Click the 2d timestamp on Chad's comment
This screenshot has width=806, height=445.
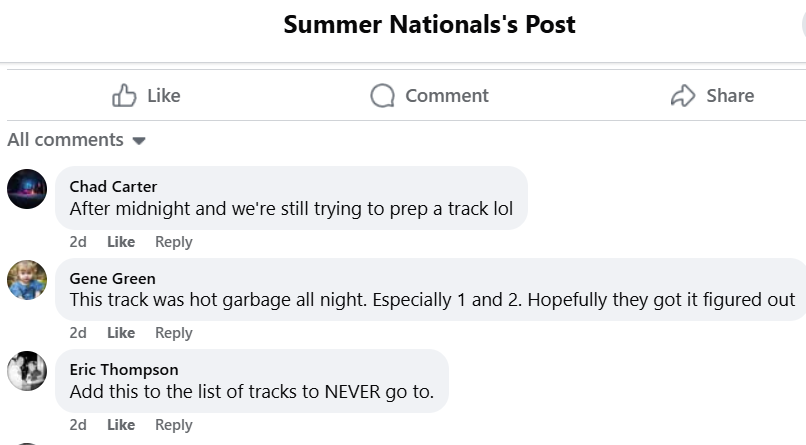[78, 242]
